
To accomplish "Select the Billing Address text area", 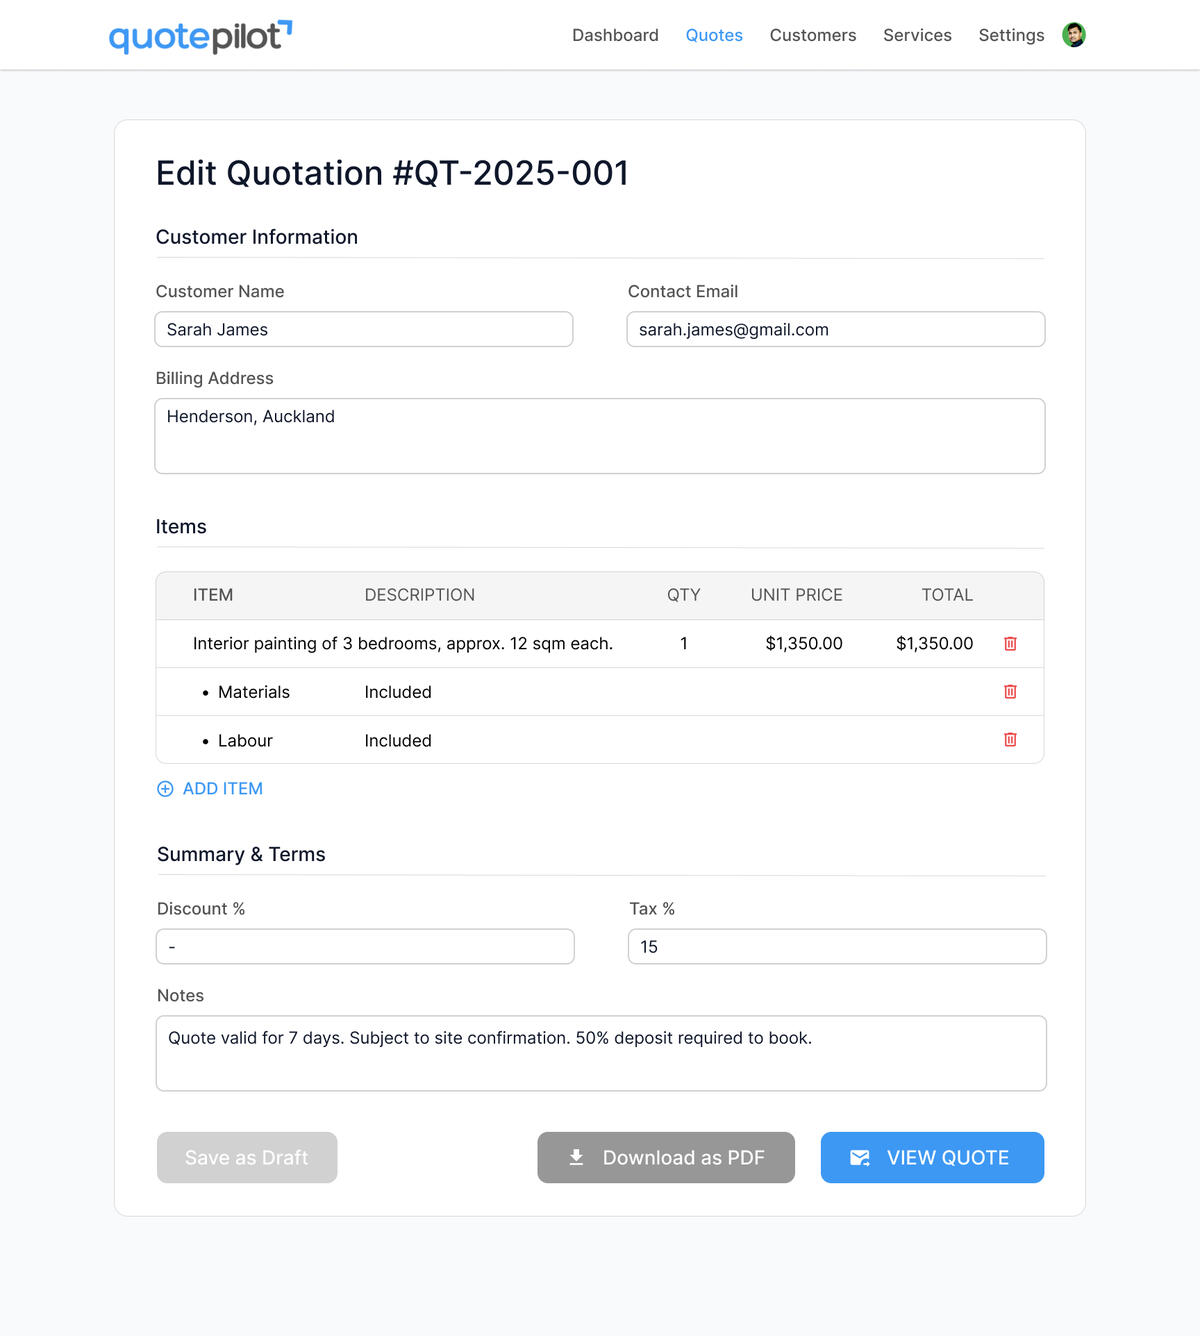I will tap(600, 436).
